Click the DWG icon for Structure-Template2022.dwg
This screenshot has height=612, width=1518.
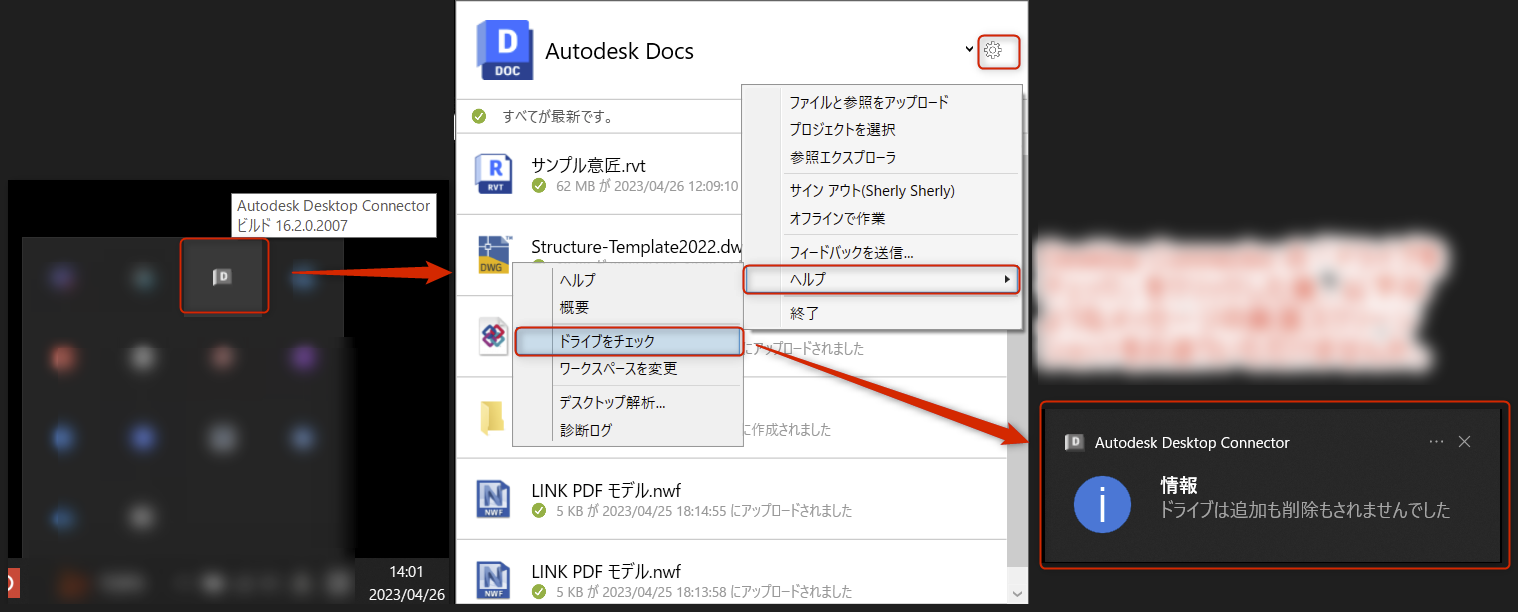click(x=491, y=255)
